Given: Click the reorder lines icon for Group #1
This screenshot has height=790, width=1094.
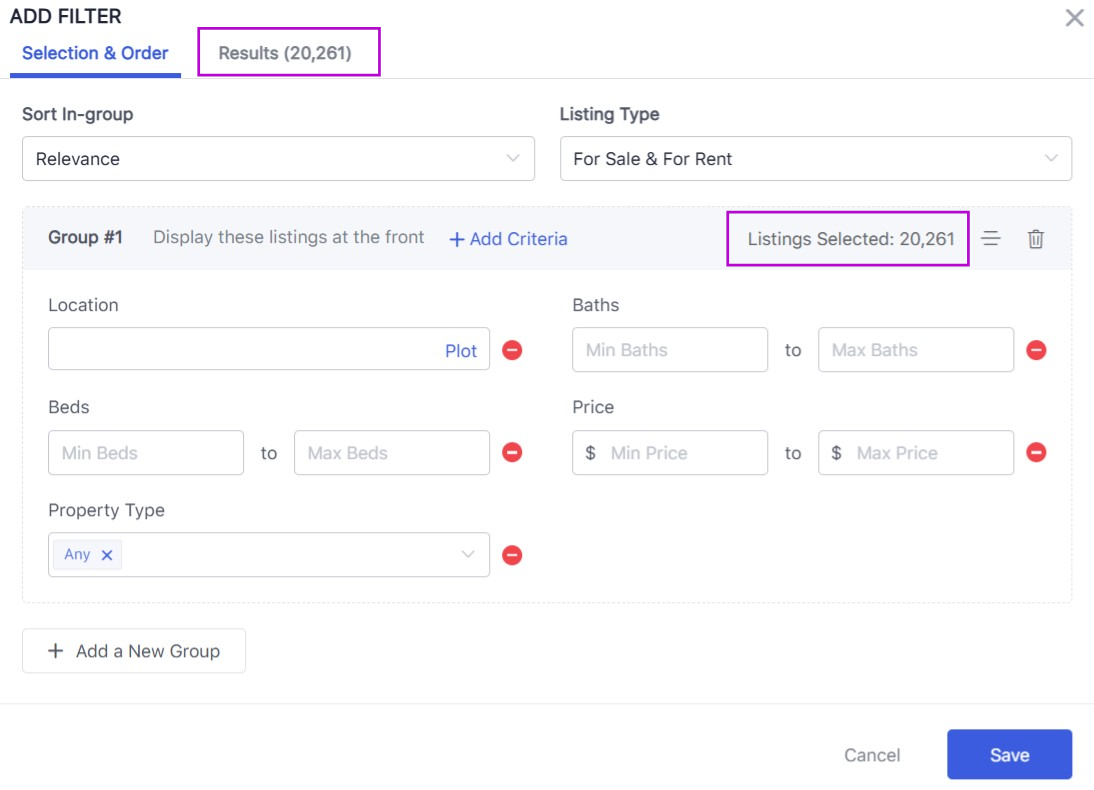Looking at the screenshot, I should [x=991, y=239].
